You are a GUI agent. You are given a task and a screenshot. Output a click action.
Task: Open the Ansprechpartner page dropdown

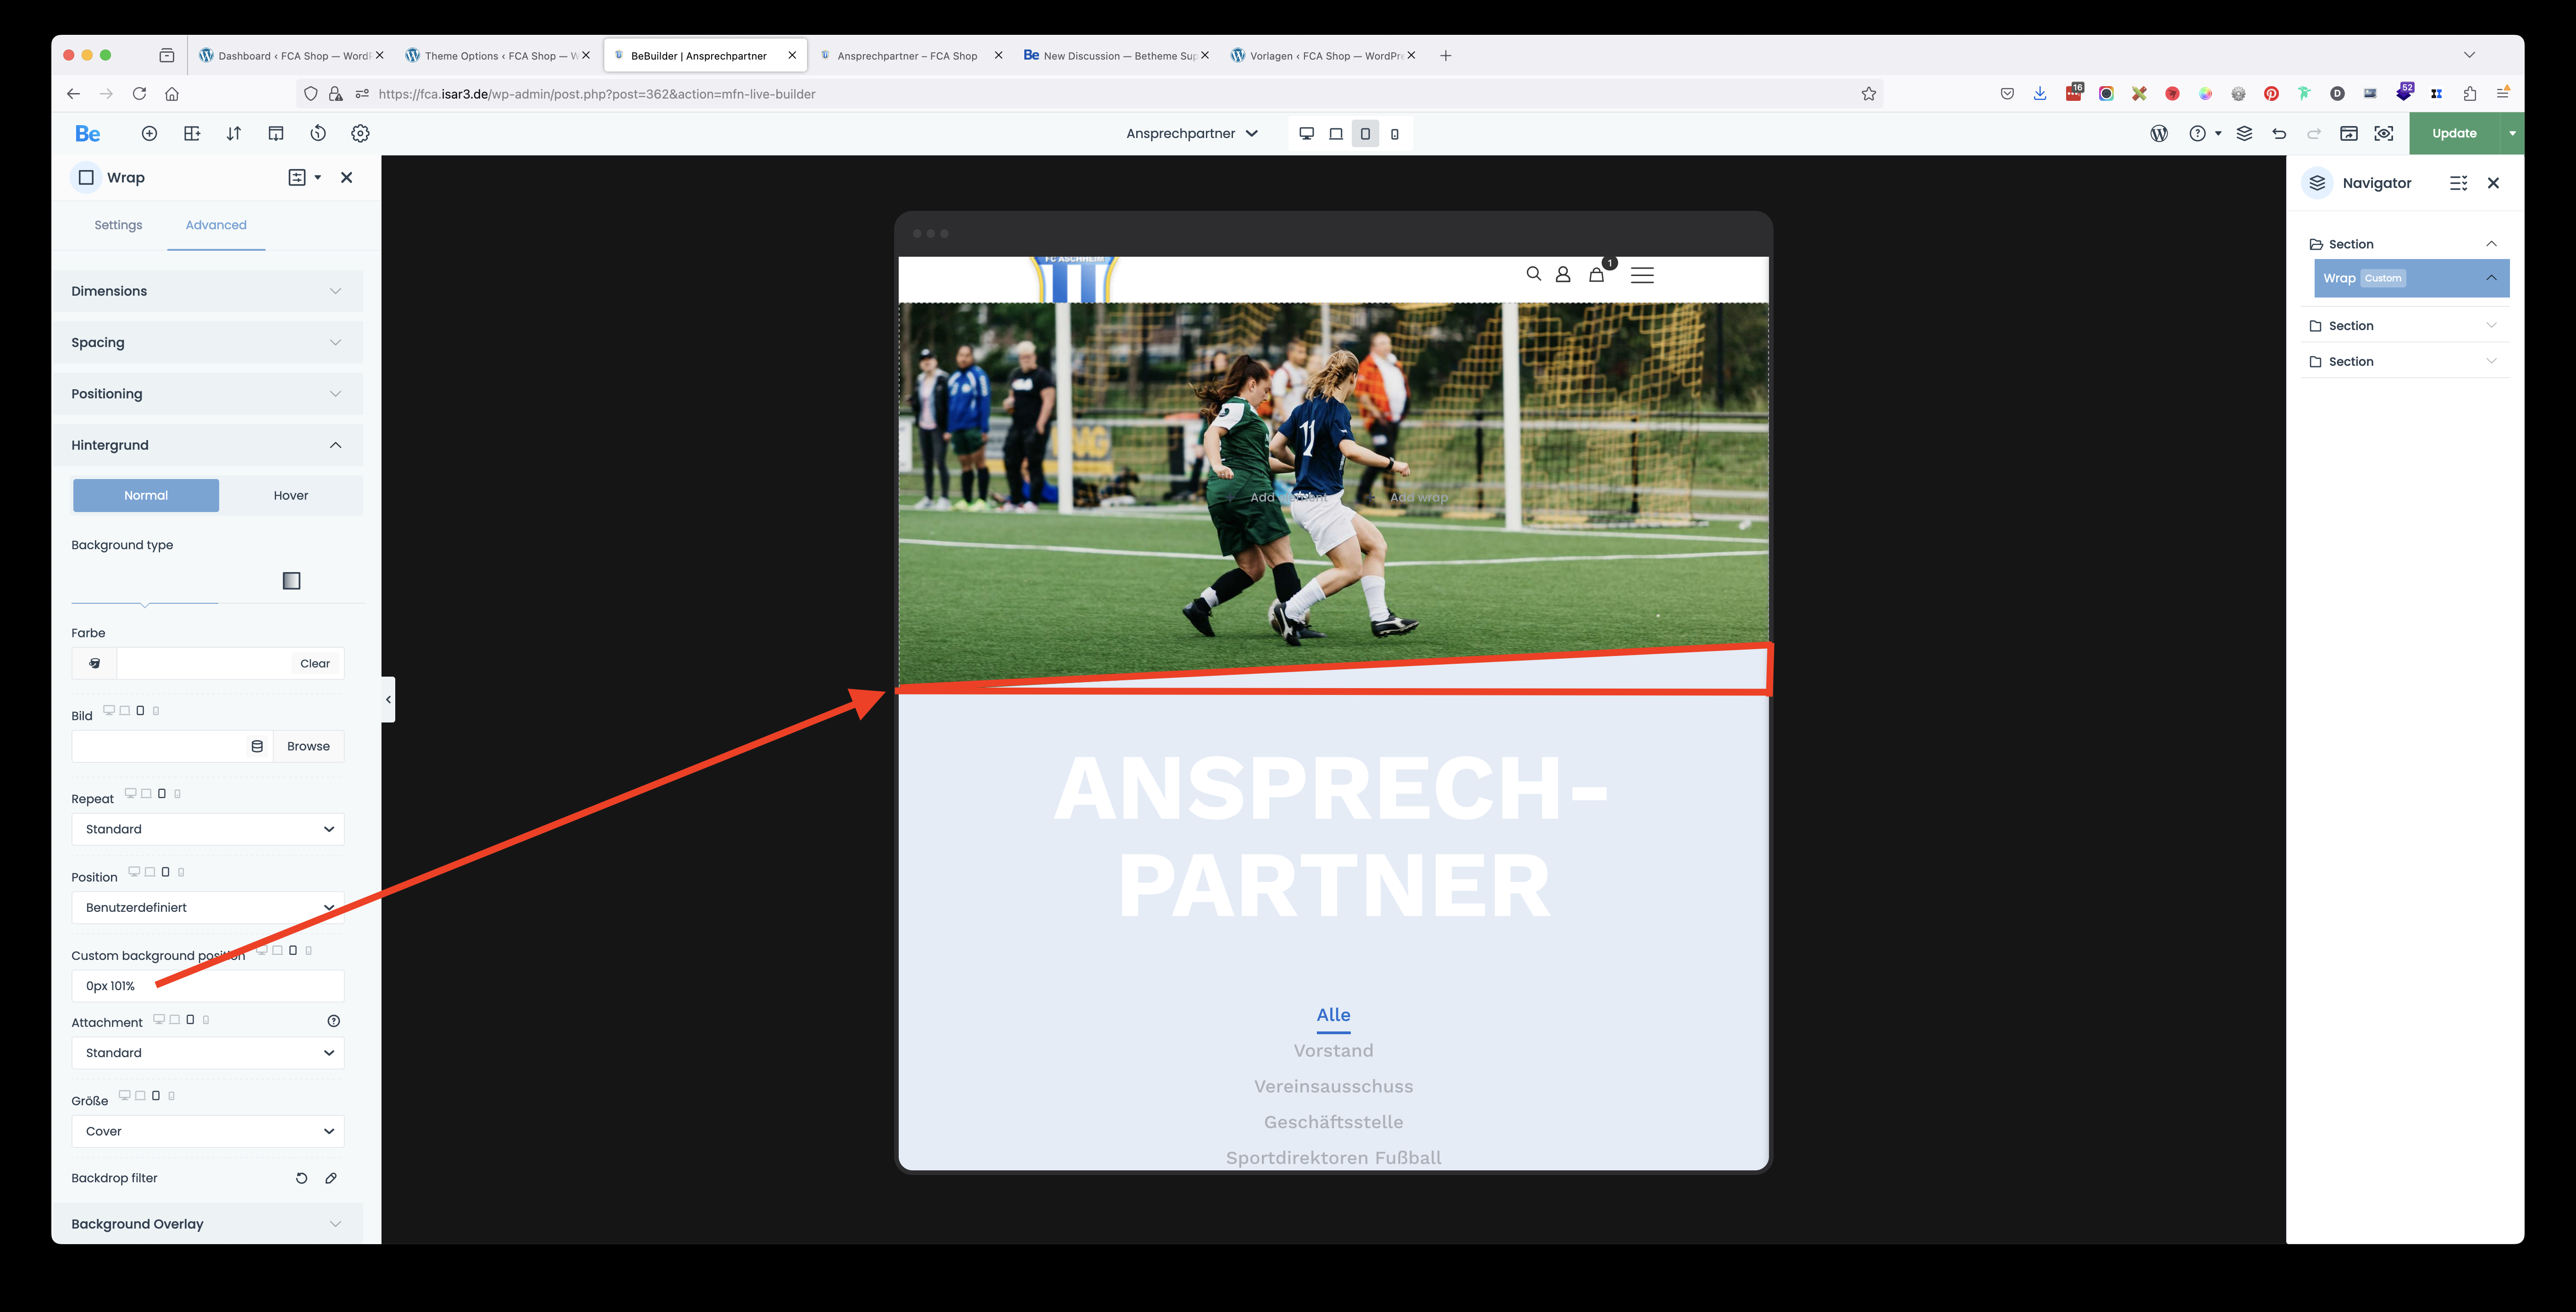coord(1192,134)
